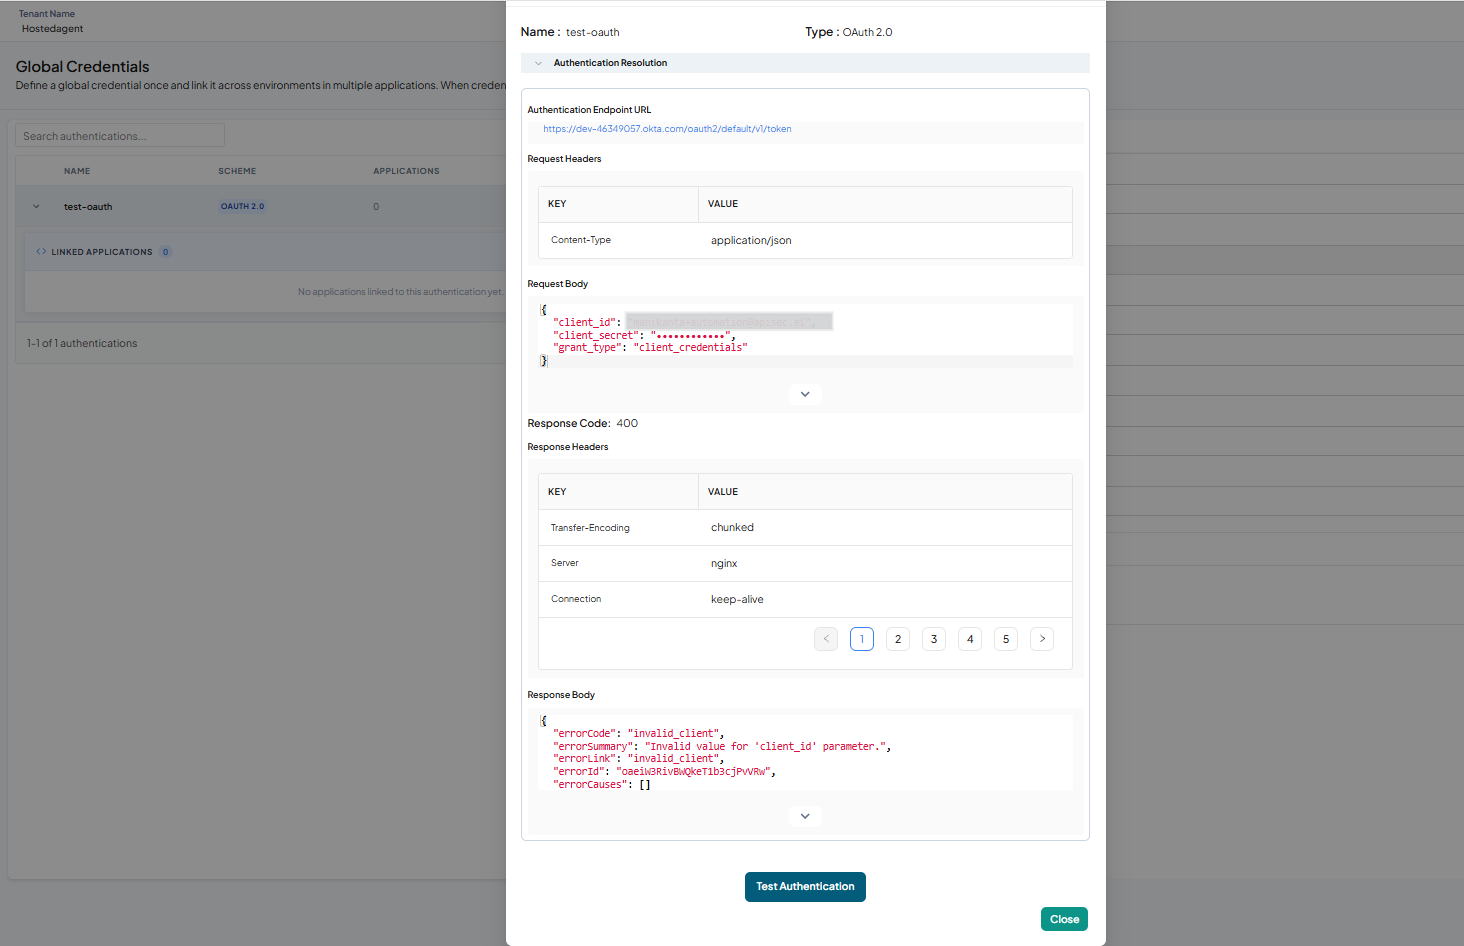Screen dimensions: 1464x946
Task: Expand the Response Body chevron
Action: [x=805, y=816]
